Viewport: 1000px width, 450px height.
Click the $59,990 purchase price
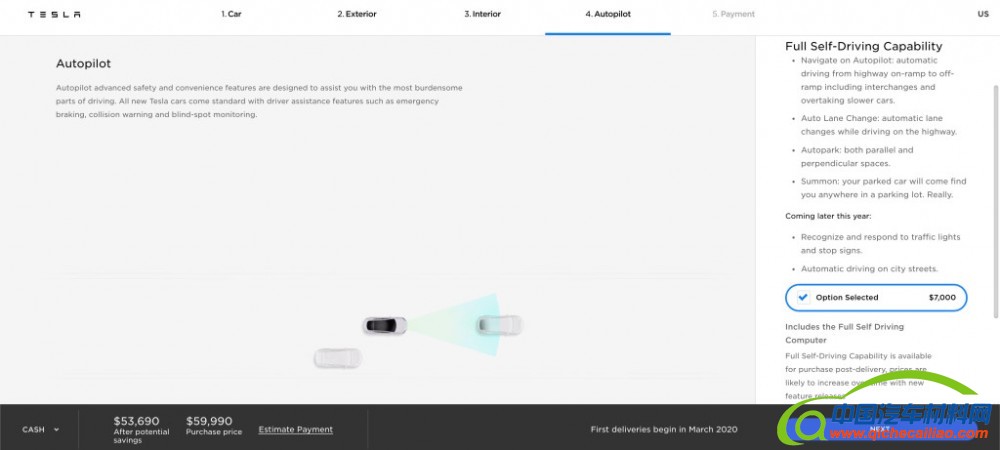pyautogui.click(x=209, y=421)
